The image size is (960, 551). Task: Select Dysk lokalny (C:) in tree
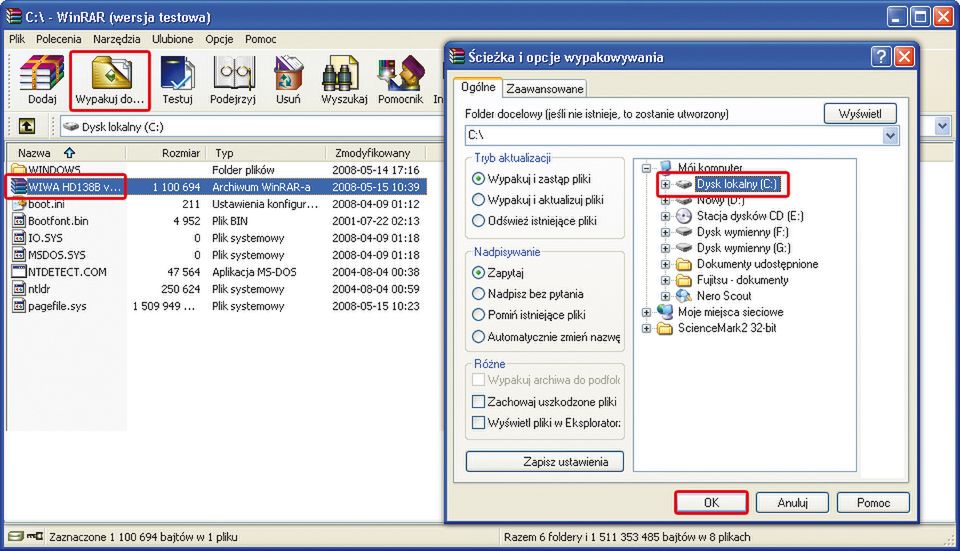point(737,184)
